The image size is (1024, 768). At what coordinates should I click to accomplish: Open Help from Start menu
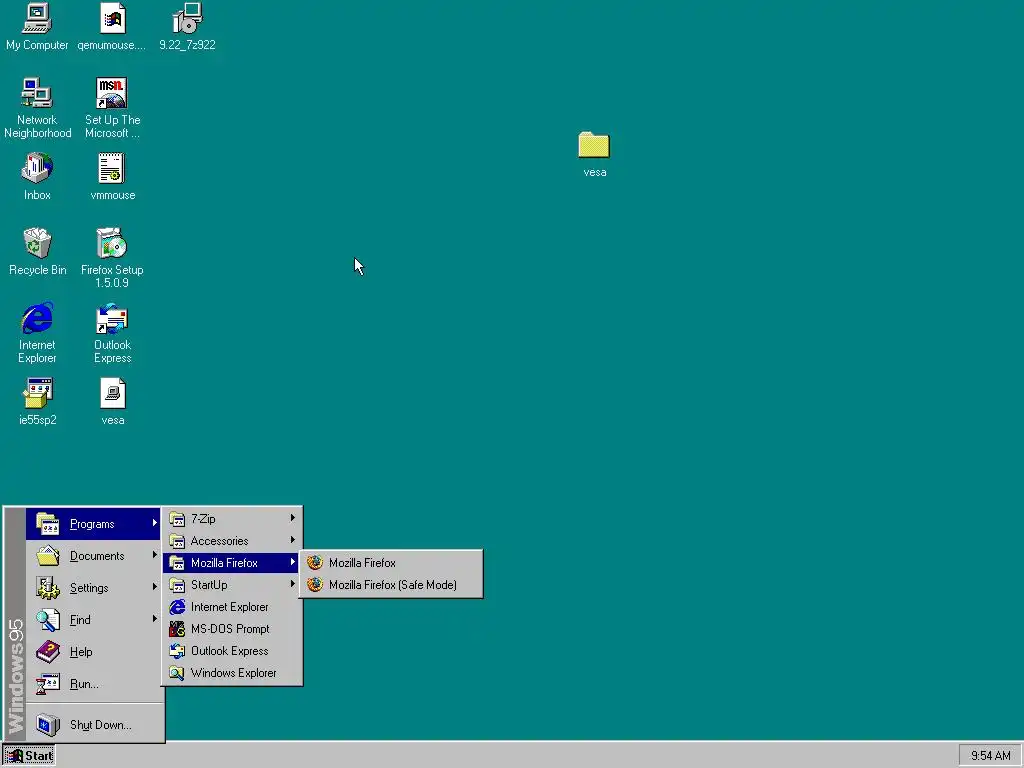[94, 652]
